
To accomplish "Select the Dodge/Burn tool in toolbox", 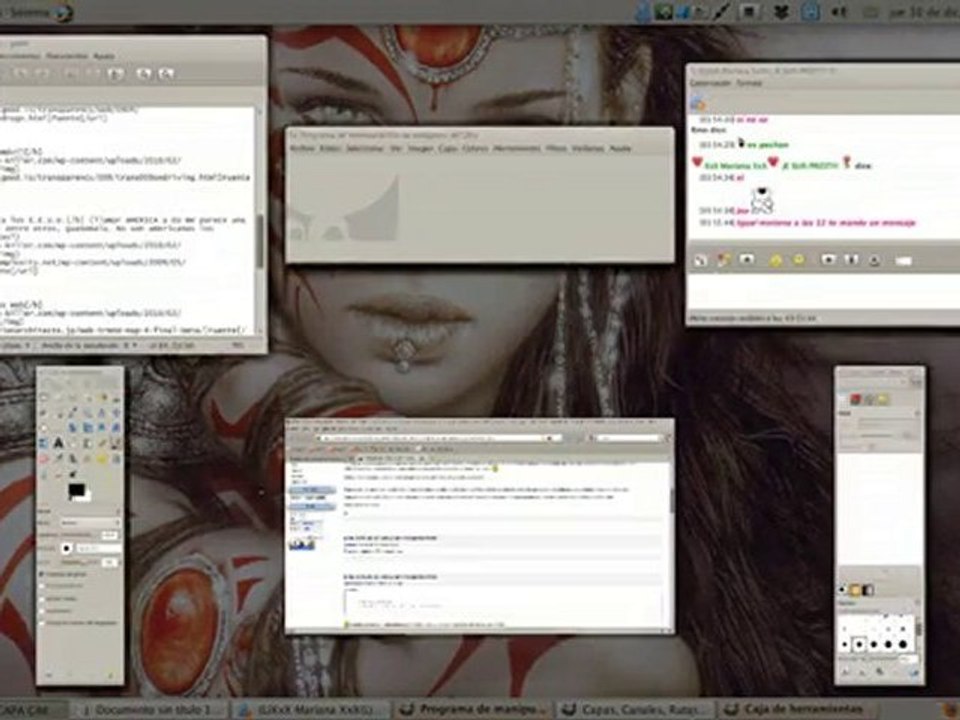I will pyautogui.click(x=73, y=474).
